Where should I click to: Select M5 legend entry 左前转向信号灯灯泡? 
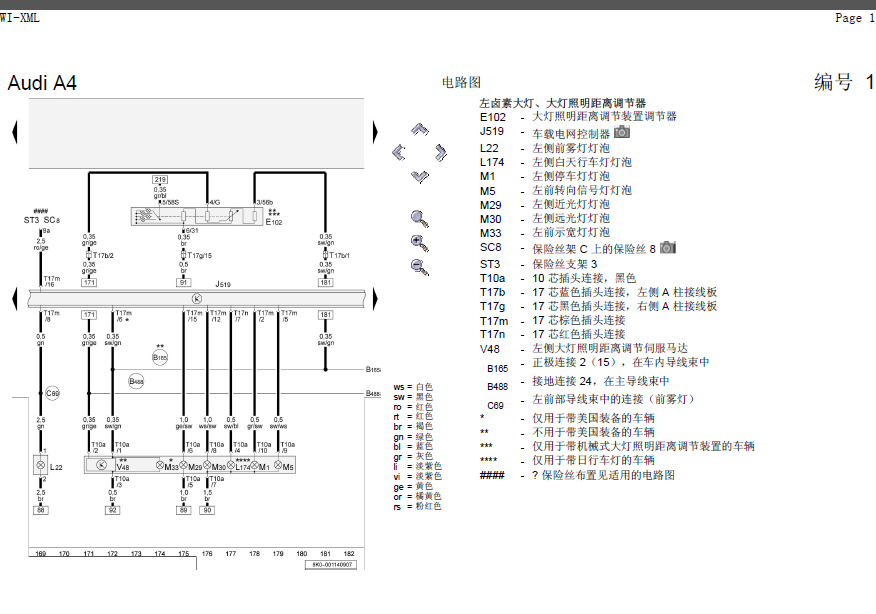(x=582, y=191)
